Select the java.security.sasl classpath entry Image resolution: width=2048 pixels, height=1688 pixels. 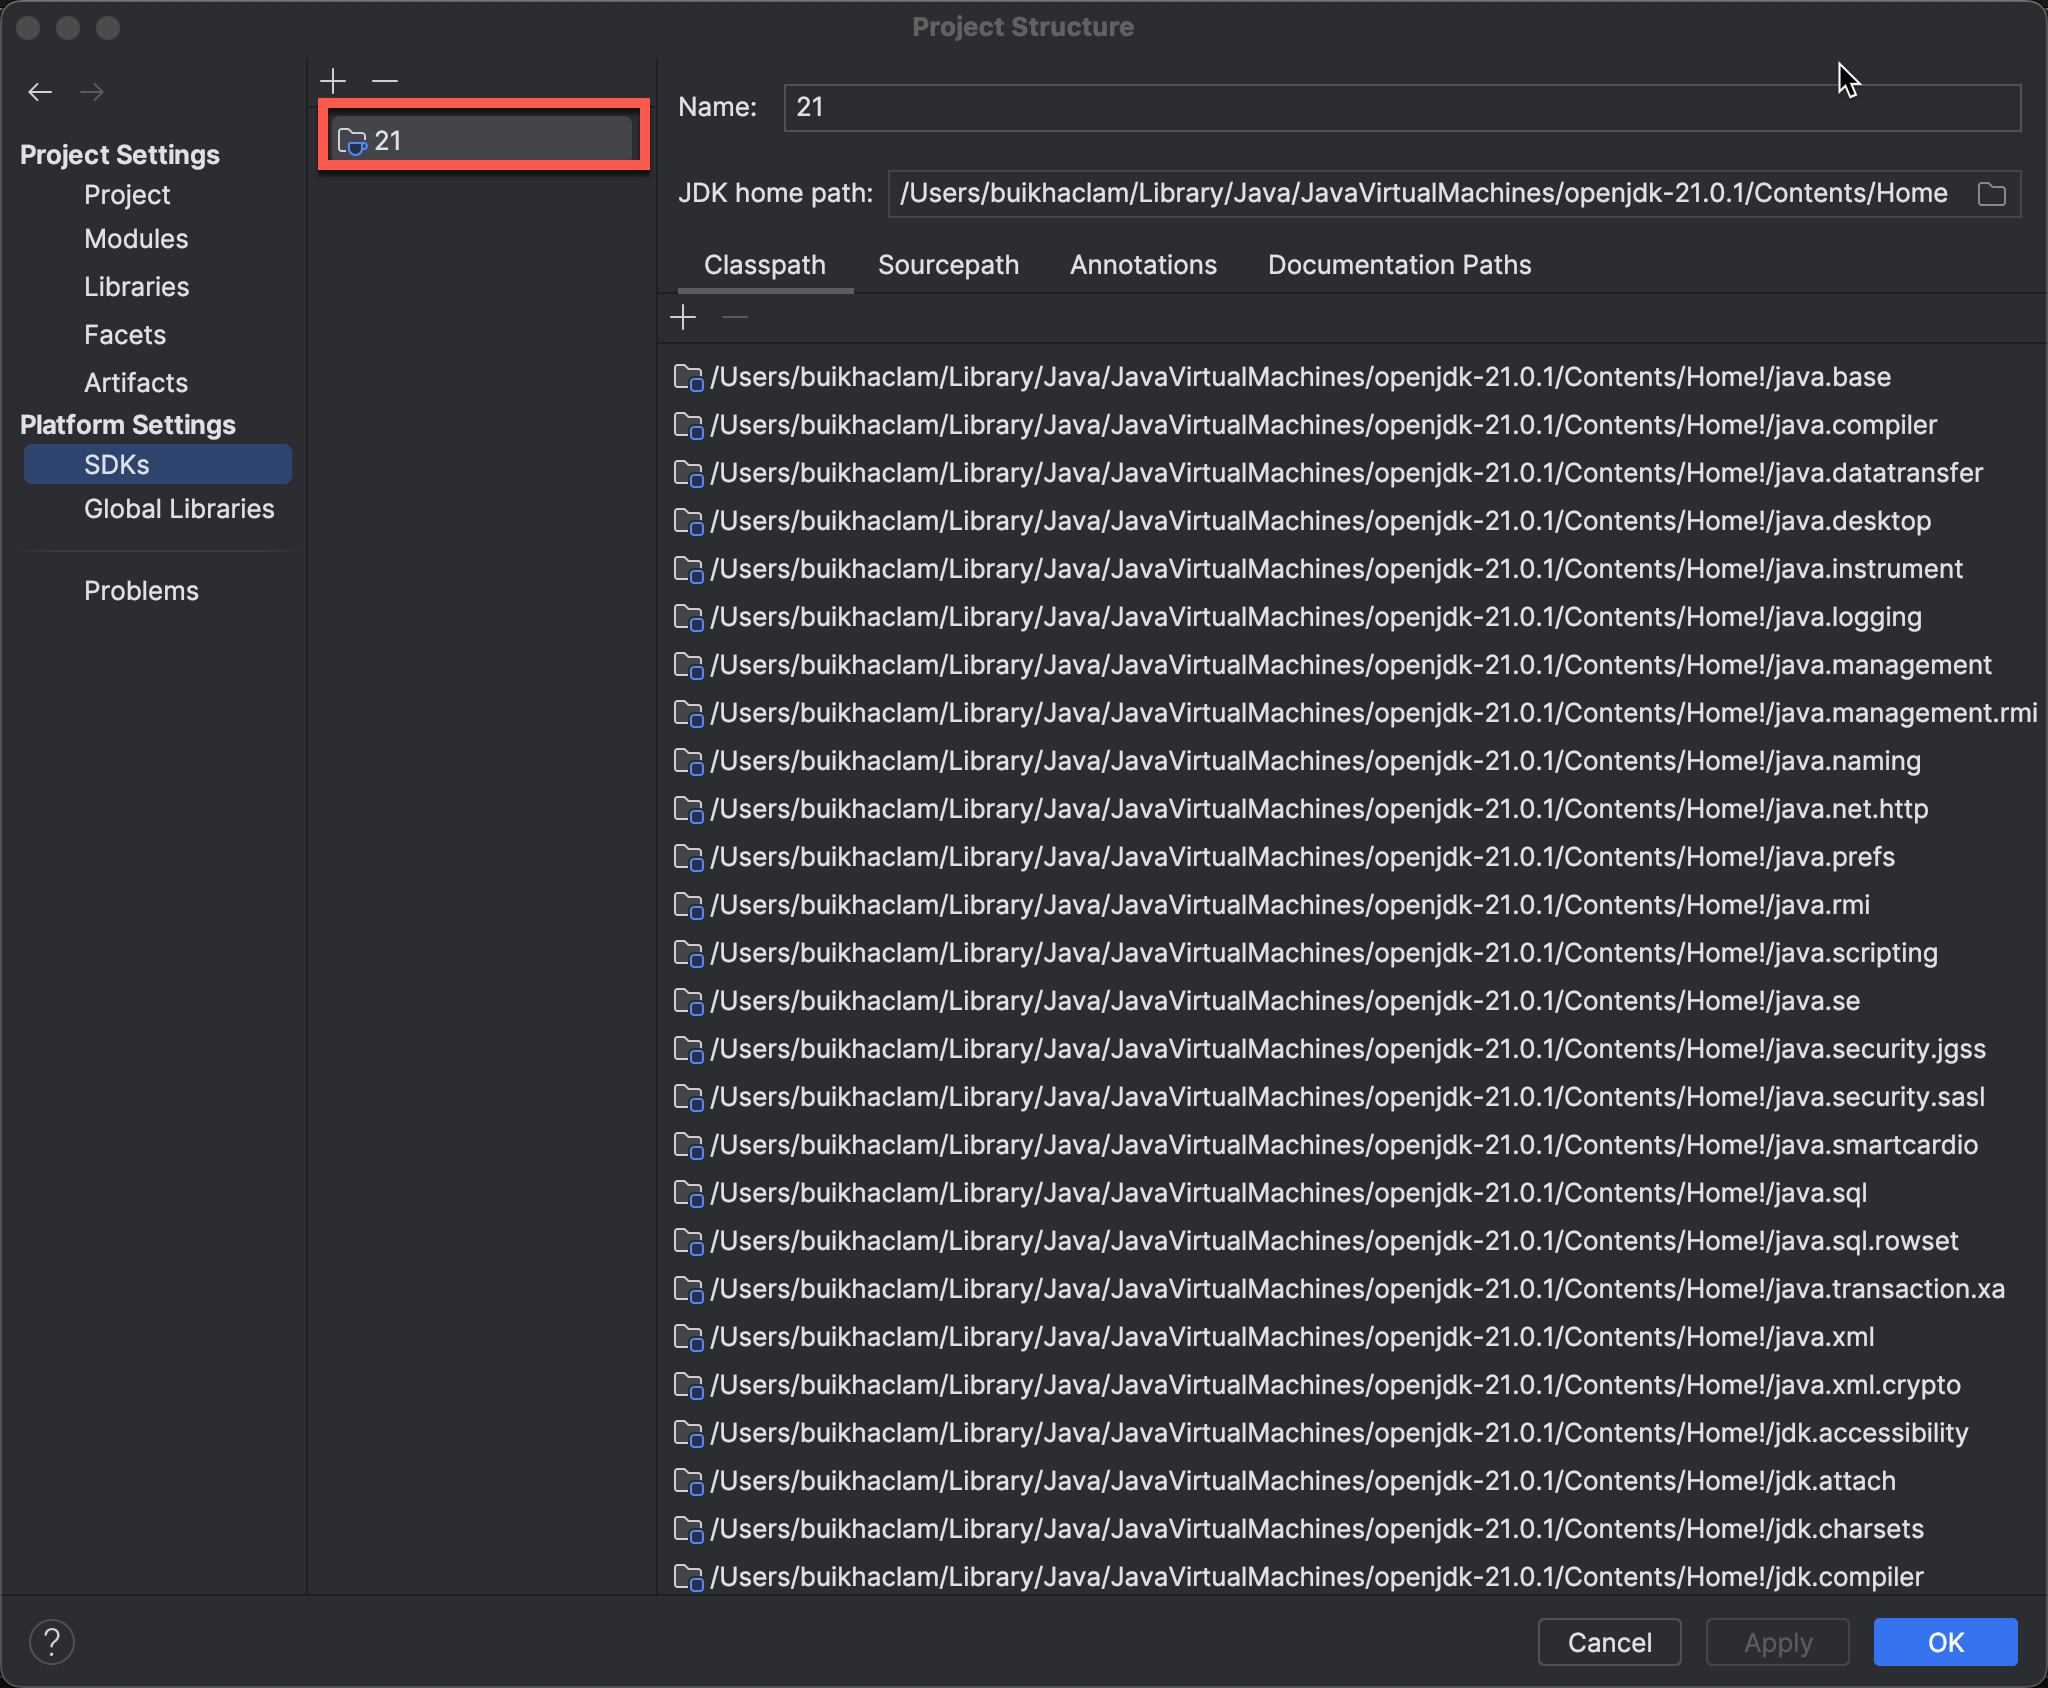click(1347, 1098)
